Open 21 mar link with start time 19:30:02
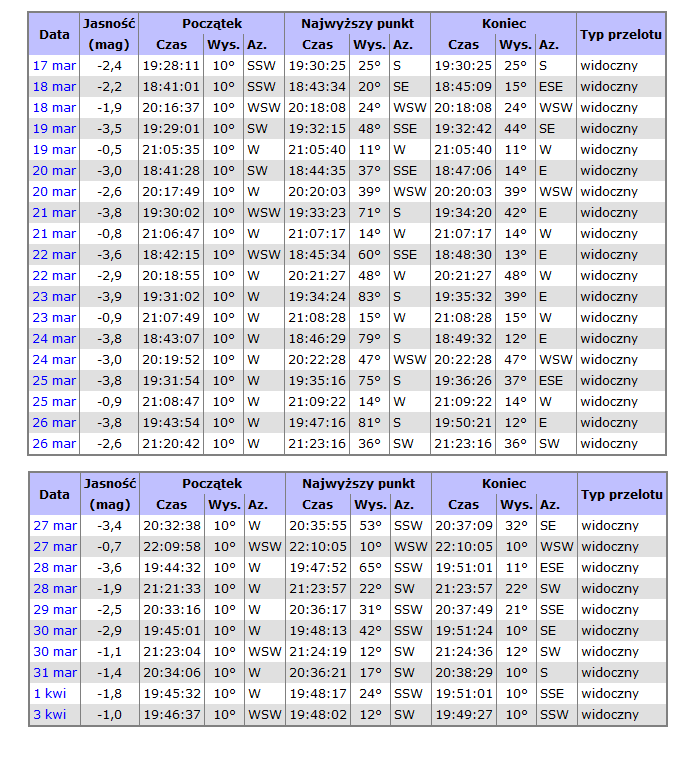694x772 pixels. coord(54,213)
